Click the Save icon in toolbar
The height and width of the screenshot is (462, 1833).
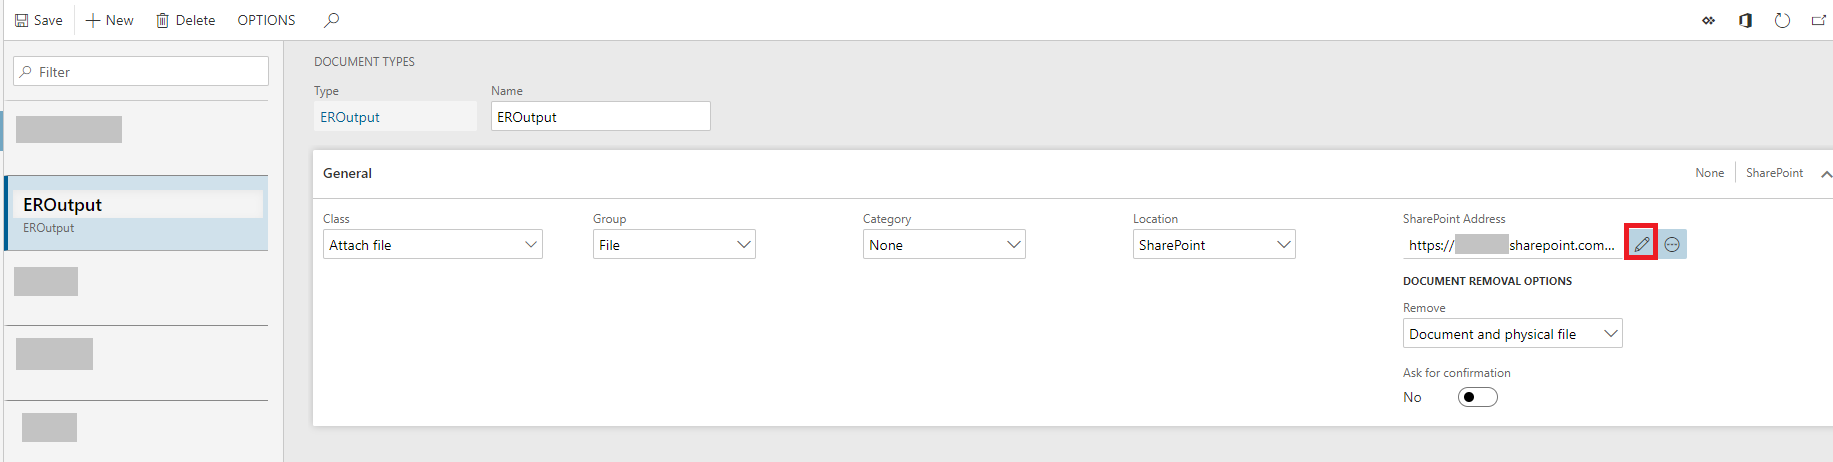coord(22,20)
